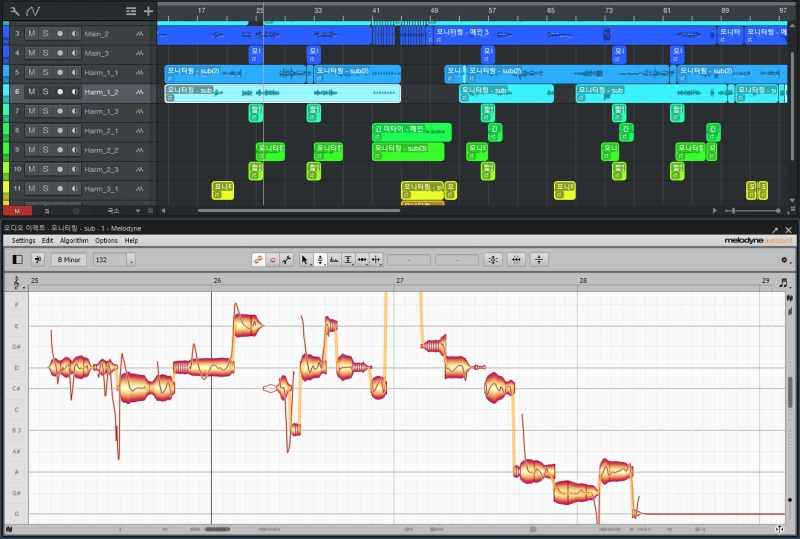Open the tempo 132 dropdown
Viewport: 800px width, 539px height.
(114, 260)
